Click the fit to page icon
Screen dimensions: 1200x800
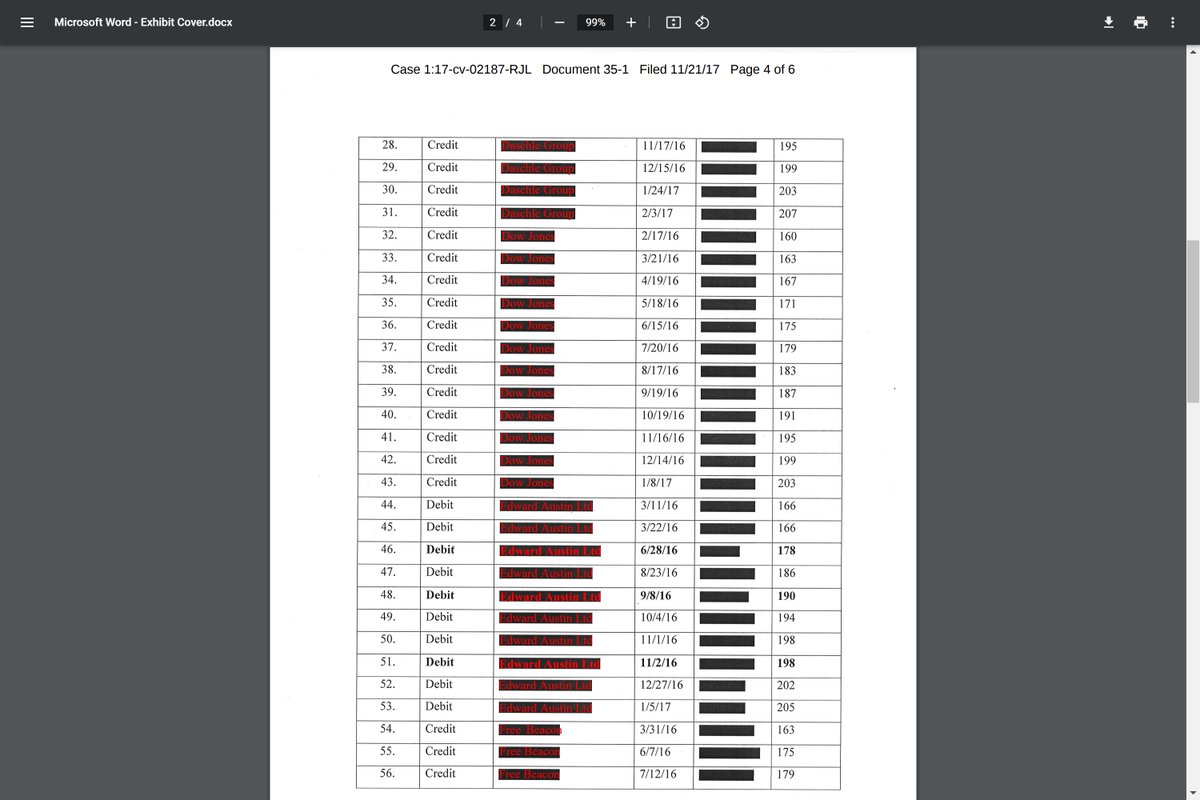coord(674,22)
